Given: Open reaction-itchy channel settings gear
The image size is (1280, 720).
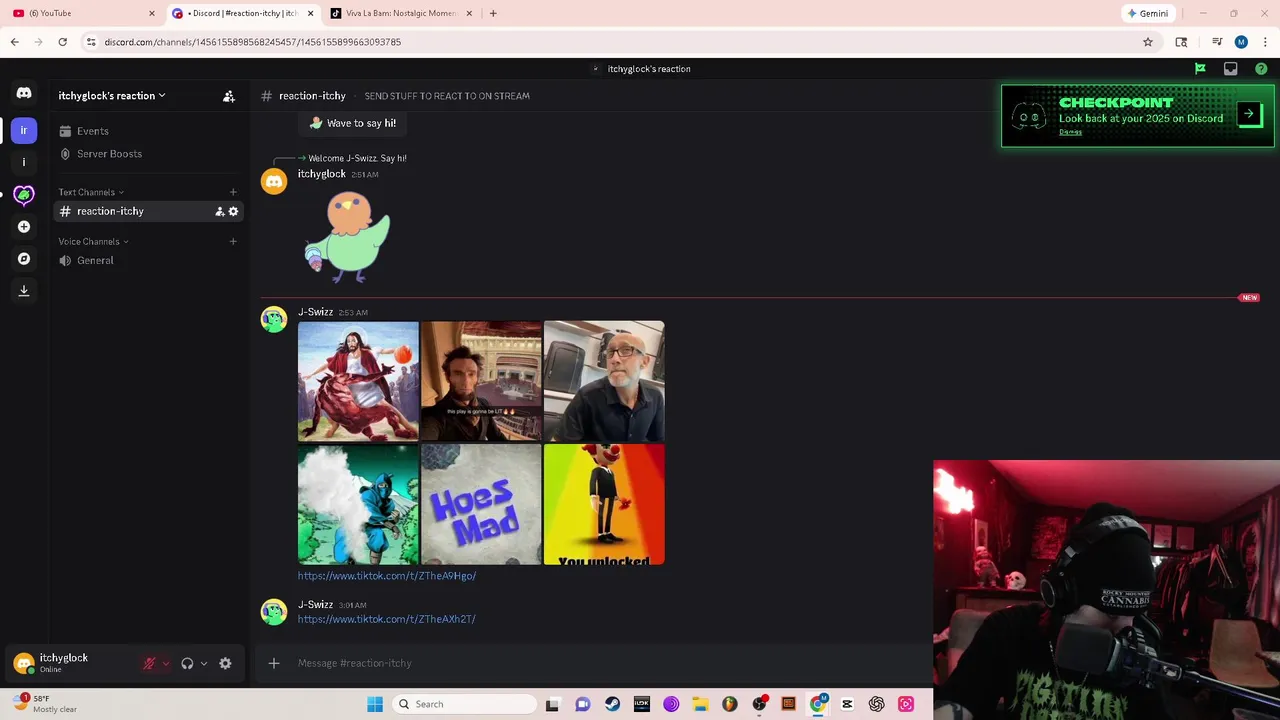Looking at the screenshot, I should point(233,211).
